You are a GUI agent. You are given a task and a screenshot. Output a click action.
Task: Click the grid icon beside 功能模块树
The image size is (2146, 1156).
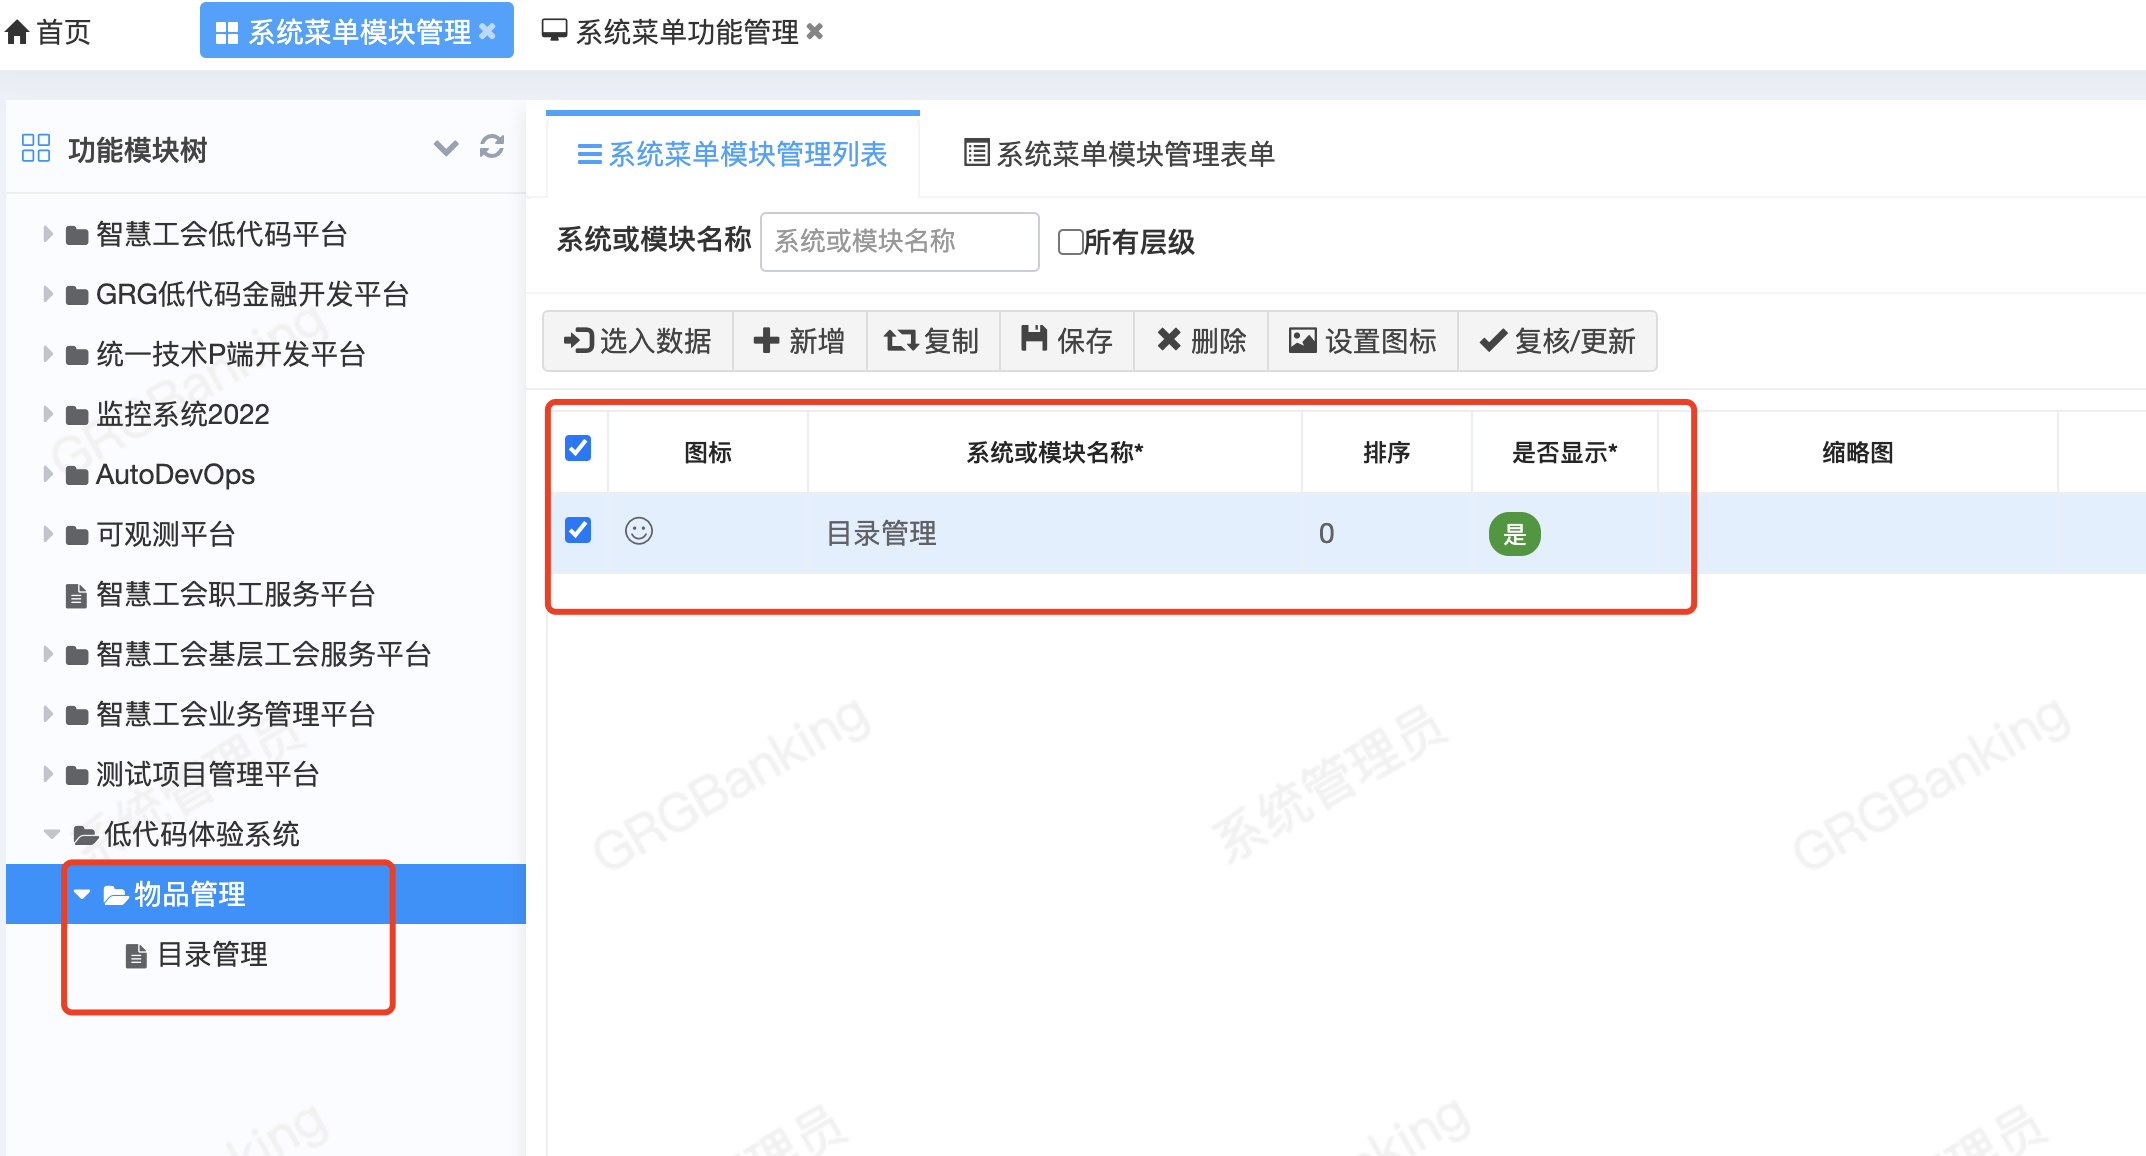36,148
